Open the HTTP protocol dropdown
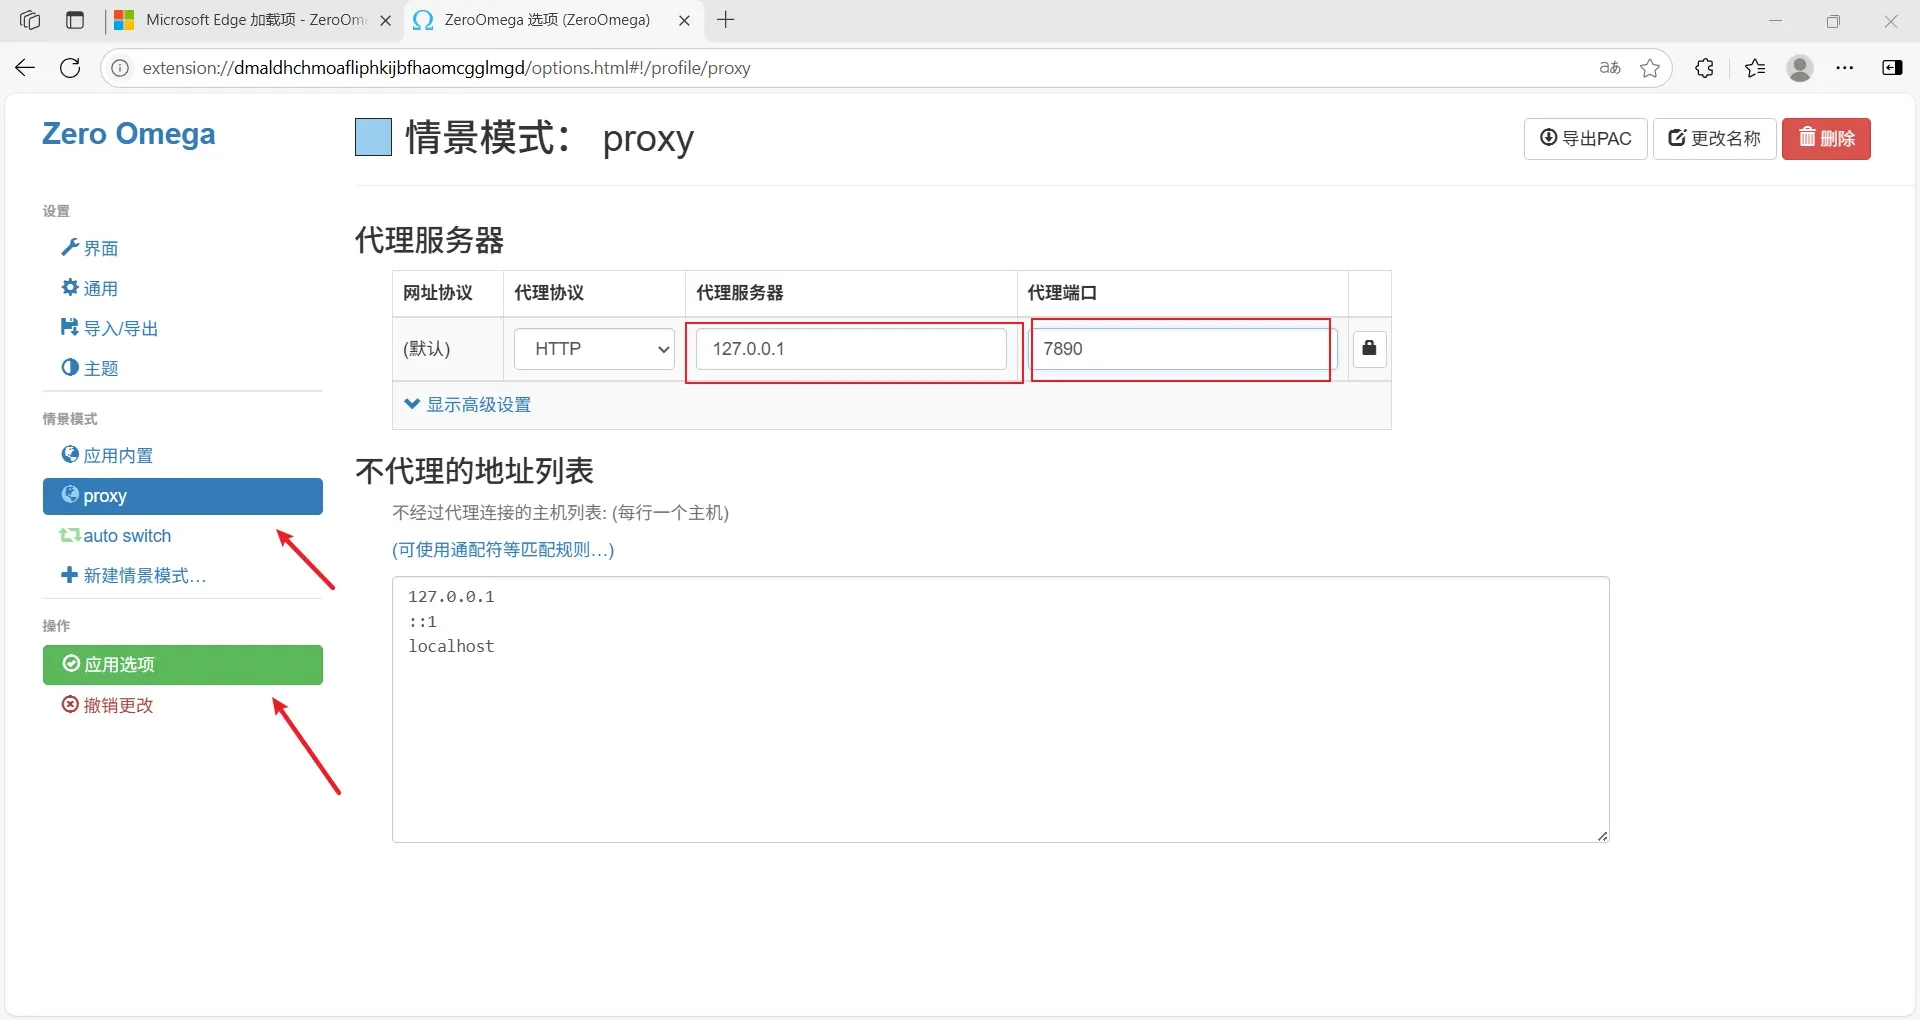 click(593, 349)
